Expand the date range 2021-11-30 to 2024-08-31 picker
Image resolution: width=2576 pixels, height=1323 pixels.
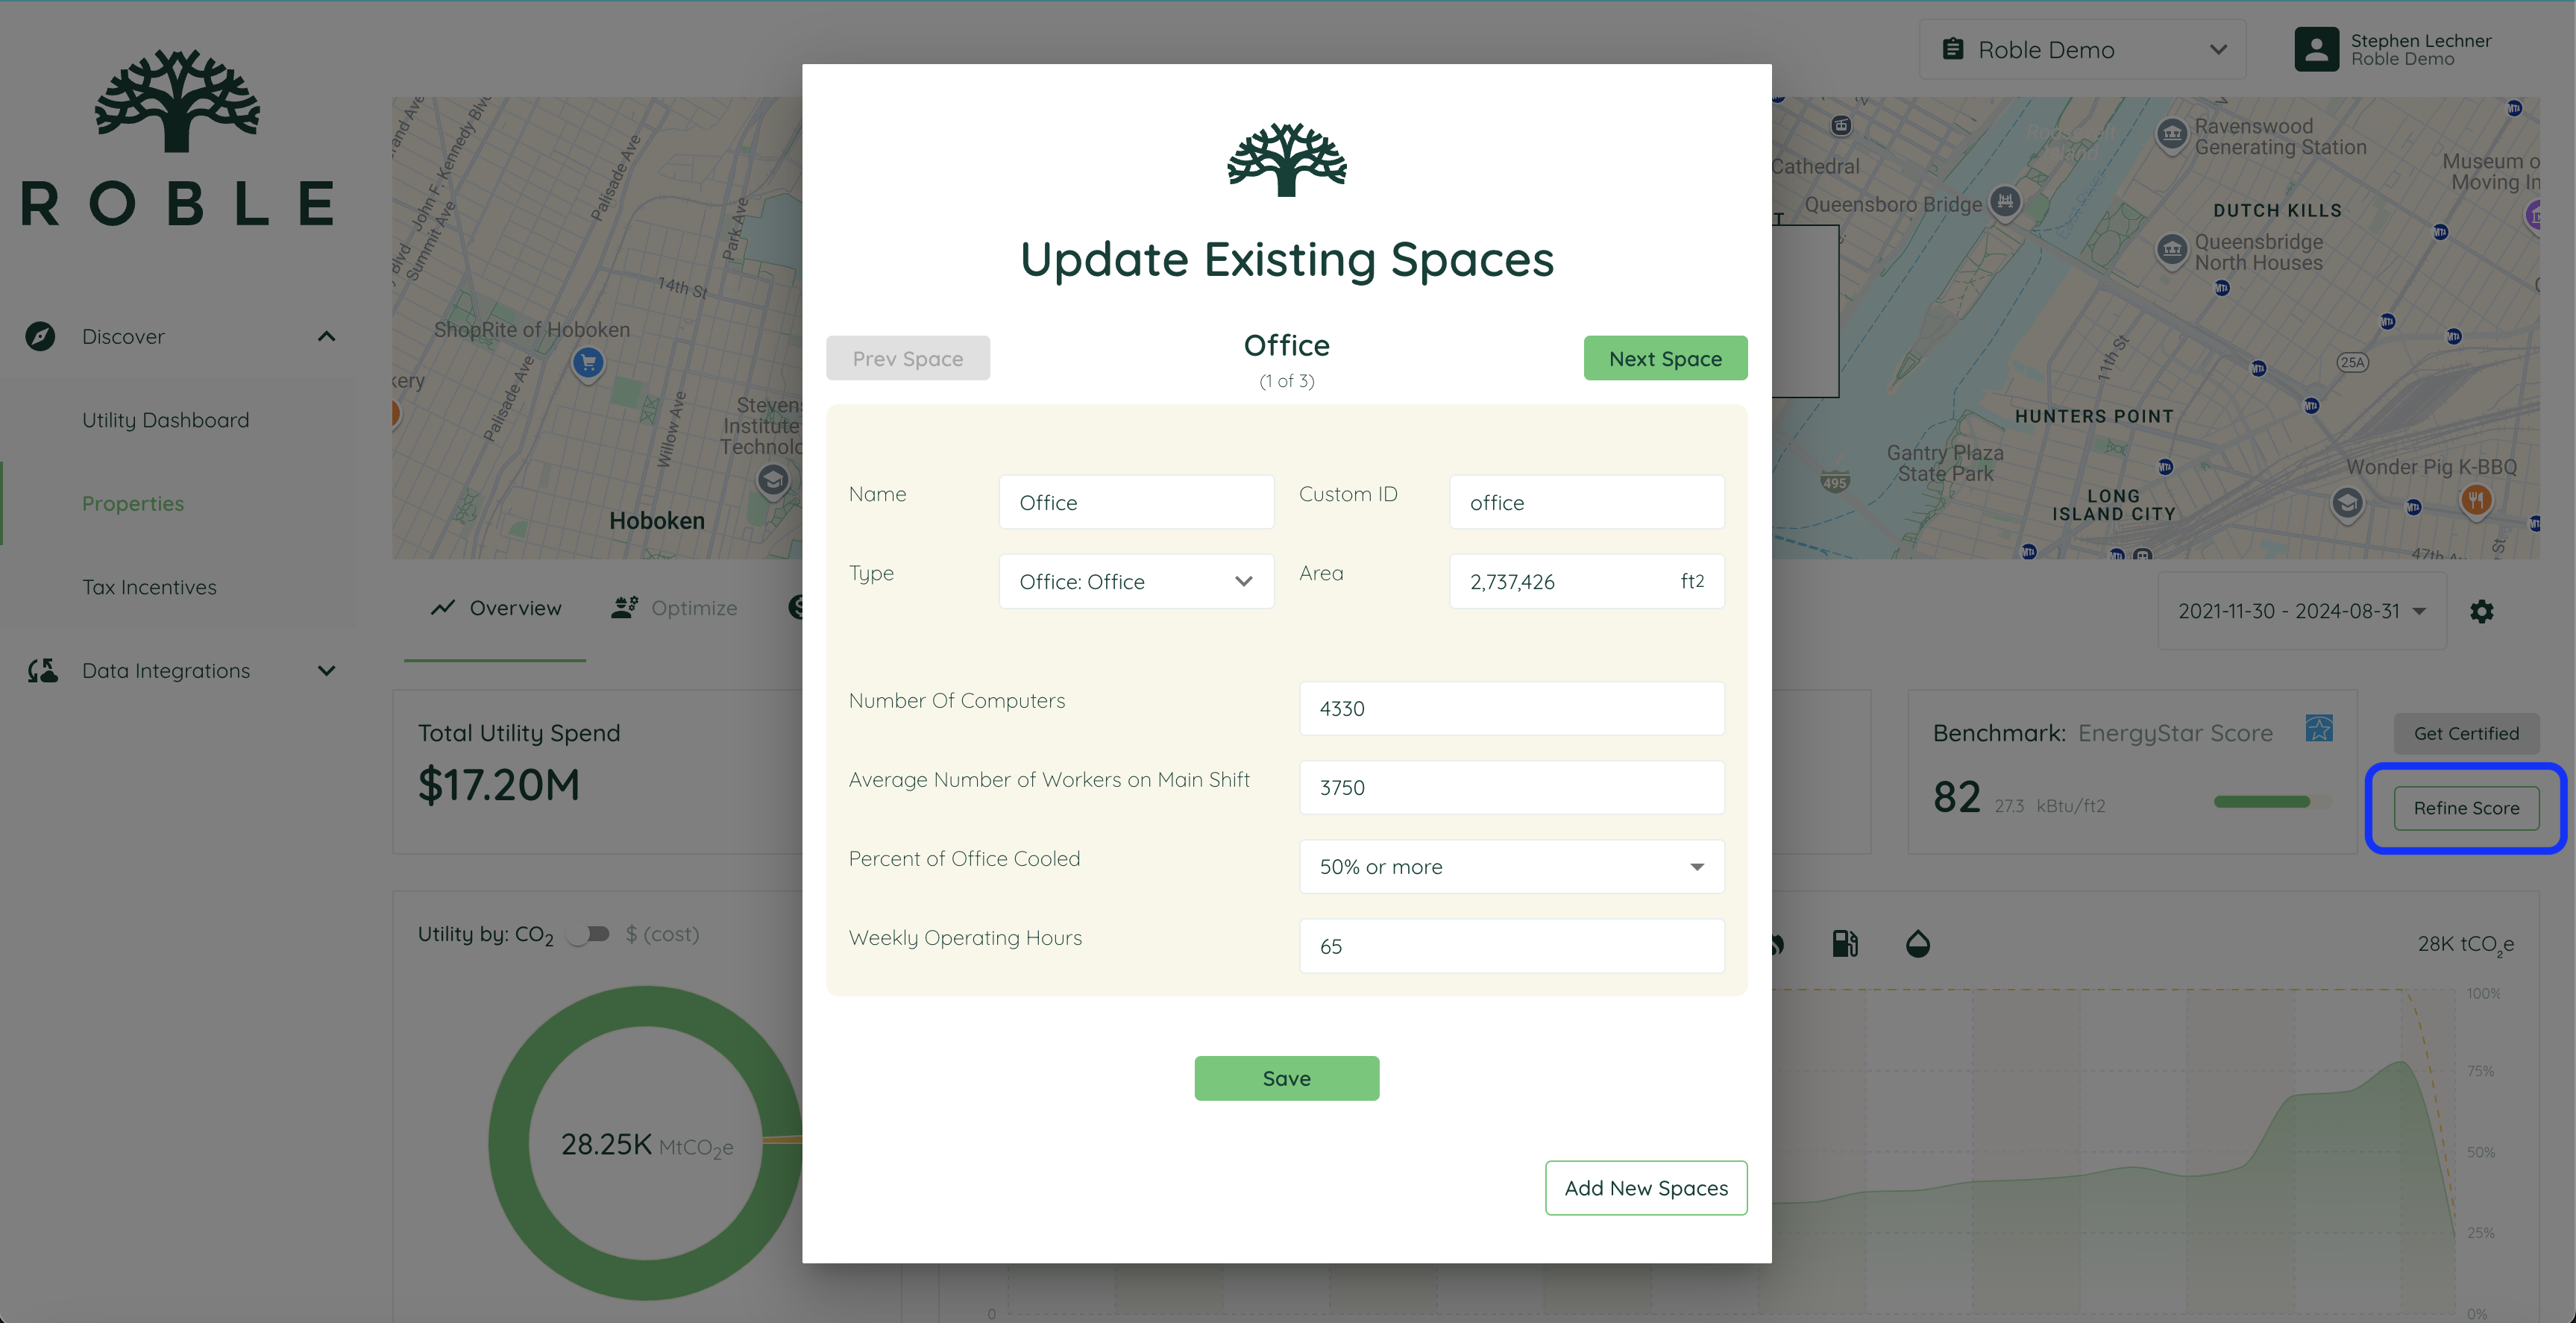tap(2301, 611)
